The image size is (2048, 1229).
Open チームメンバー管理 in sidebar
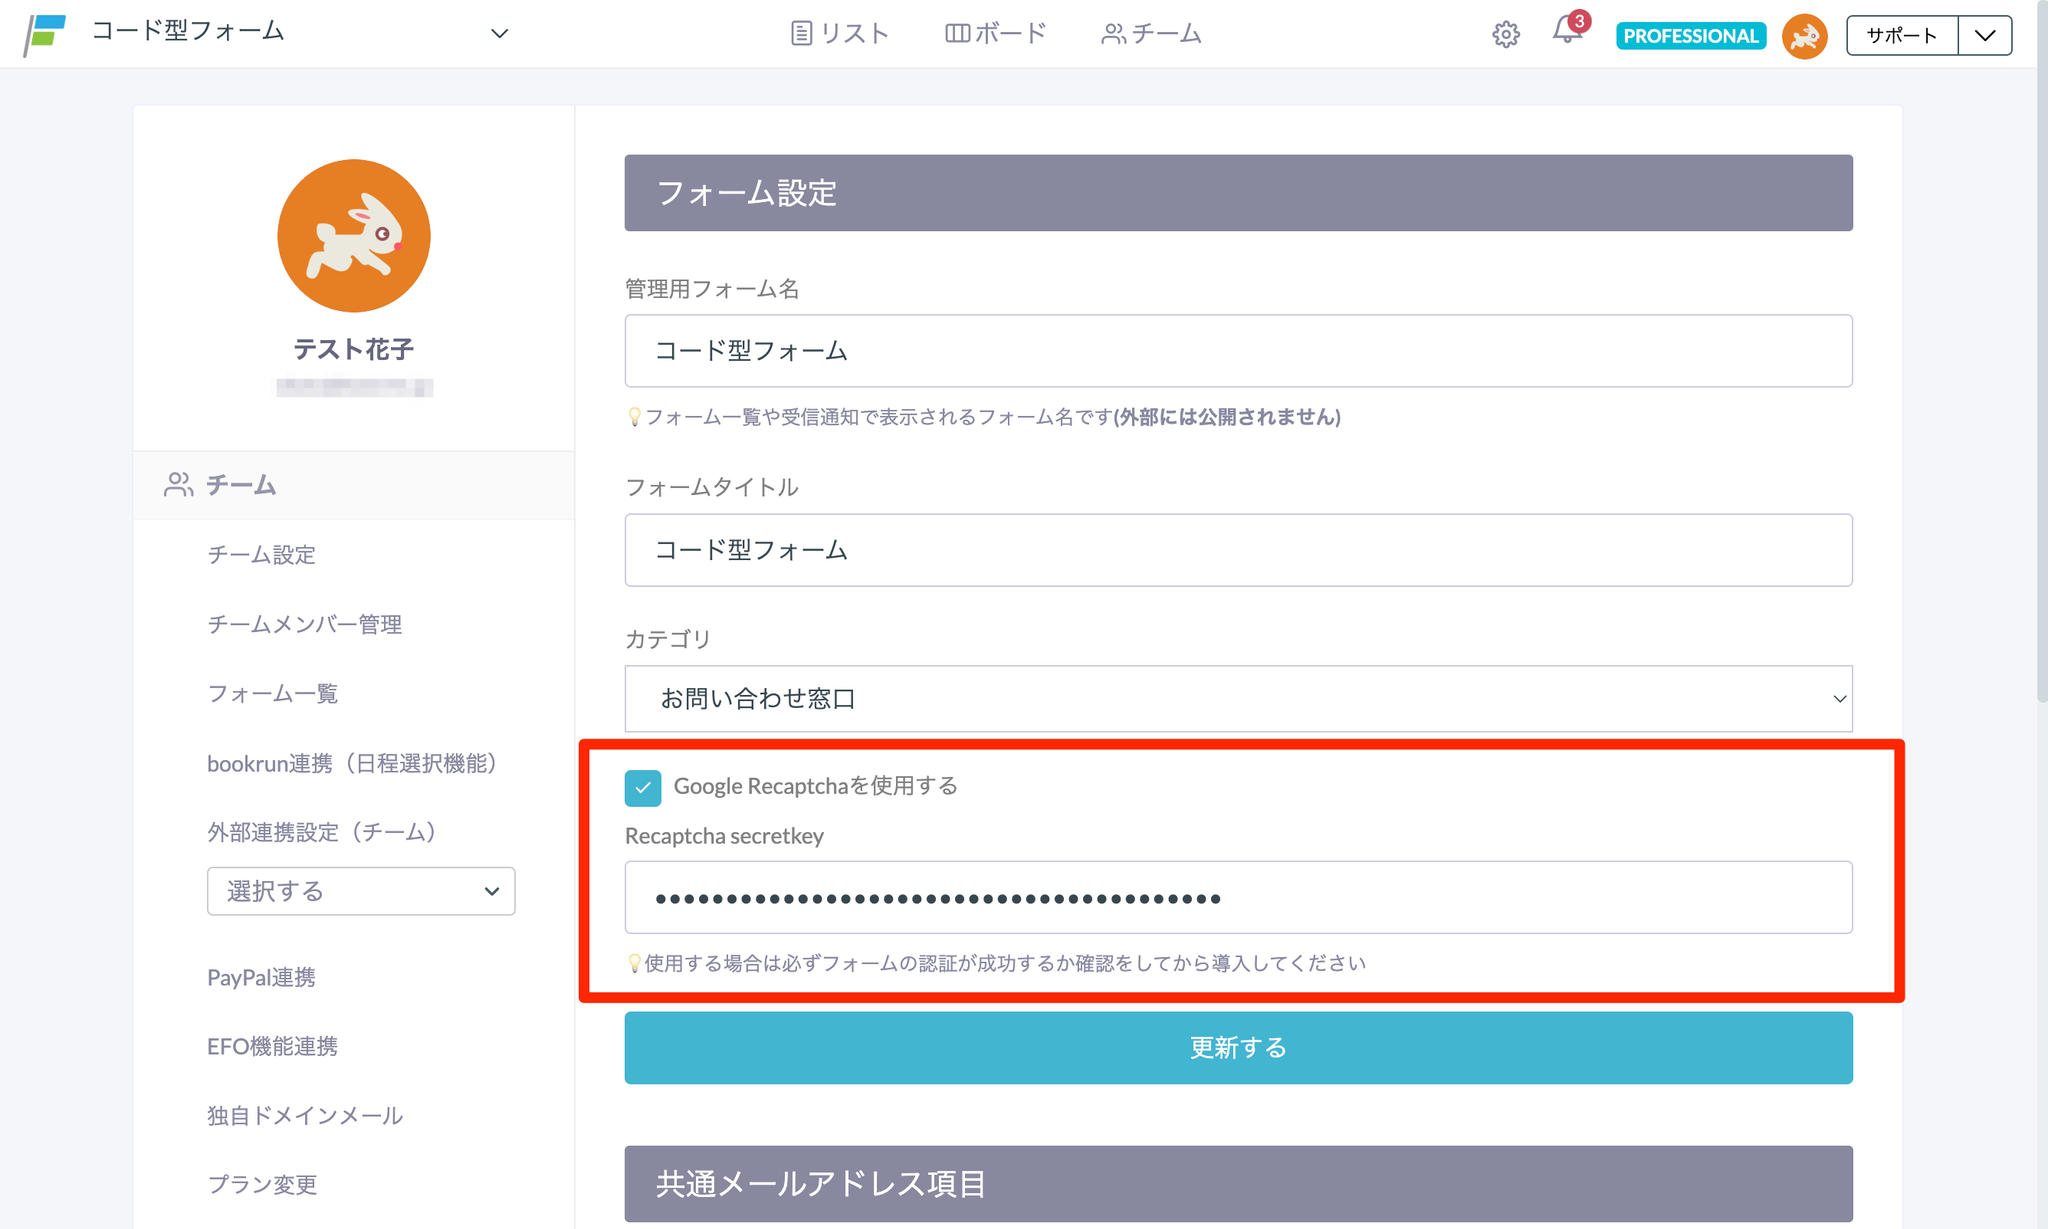click(x=304, y=624)
